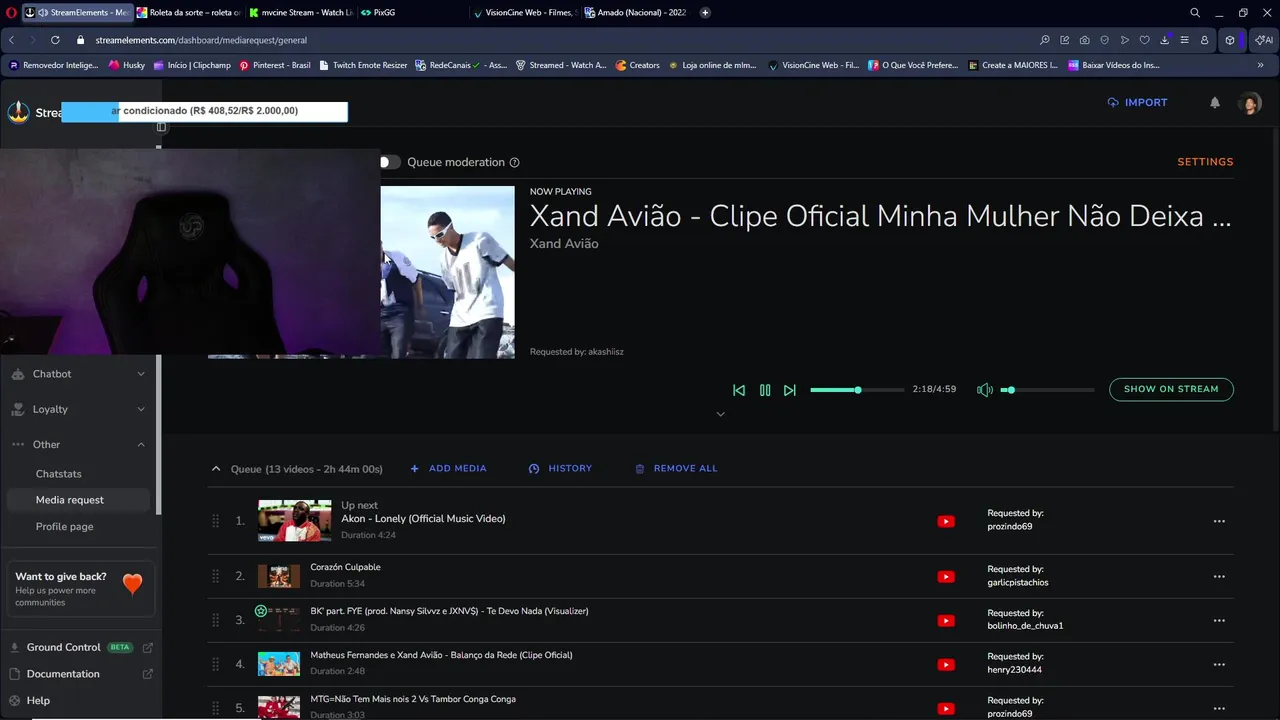Open options menu for Akon - Lonely
Viewport: 1280px width, 720px height.
(x=1219, y=521)
